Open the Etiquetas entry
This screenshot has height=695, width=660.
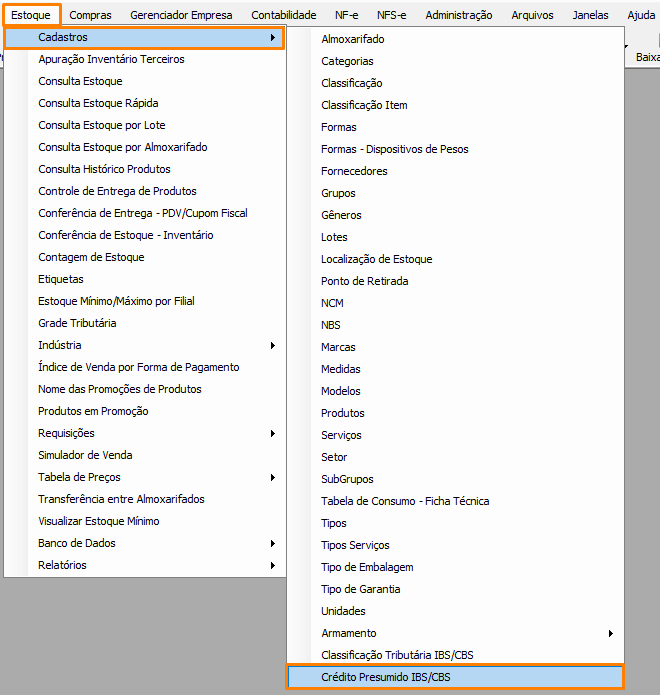coord(144,279)
